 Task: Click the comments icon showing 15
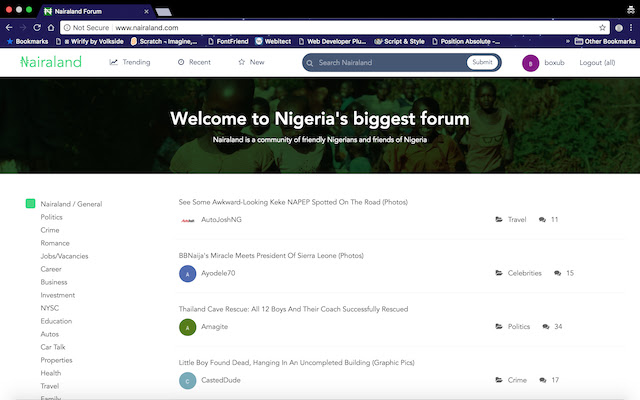click(x=558, y=273)
